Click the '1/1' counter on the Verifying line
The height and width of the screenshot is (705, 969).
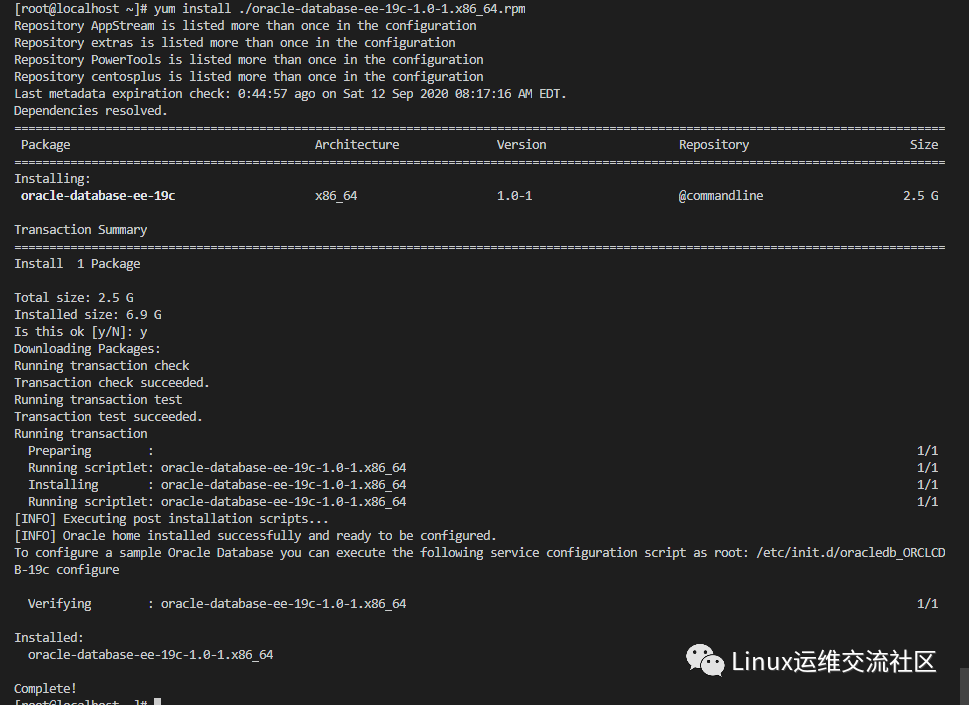pos(928,604)
